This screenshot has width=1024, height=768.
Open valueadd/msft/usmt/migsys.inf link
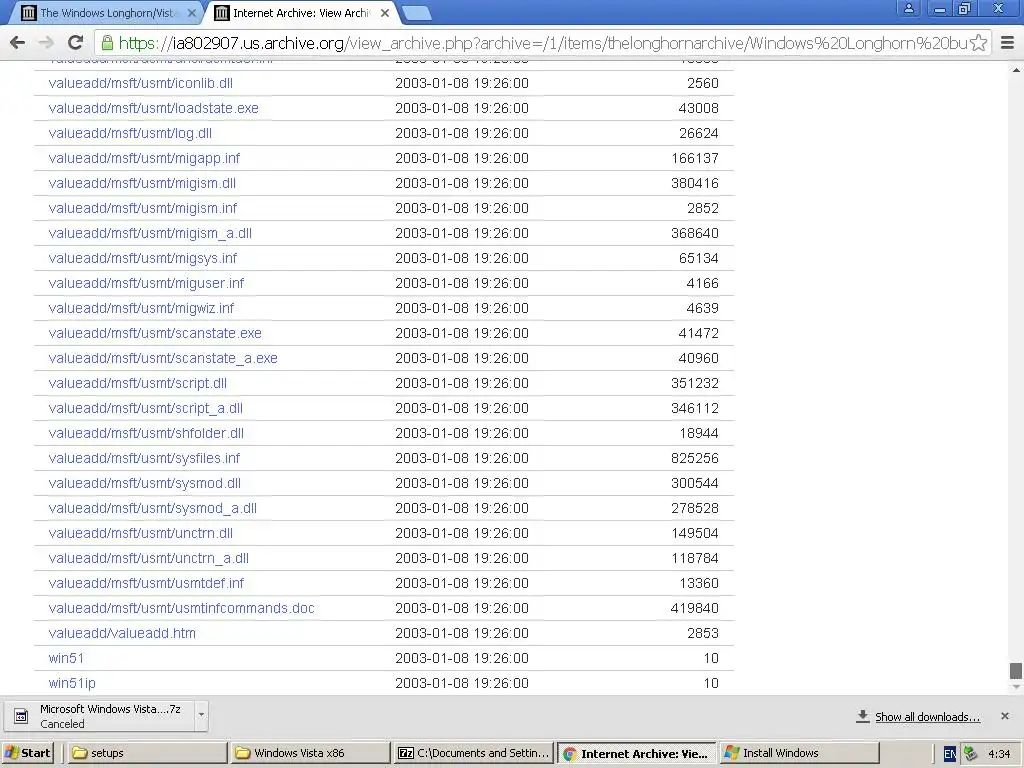tap(142, 259)
